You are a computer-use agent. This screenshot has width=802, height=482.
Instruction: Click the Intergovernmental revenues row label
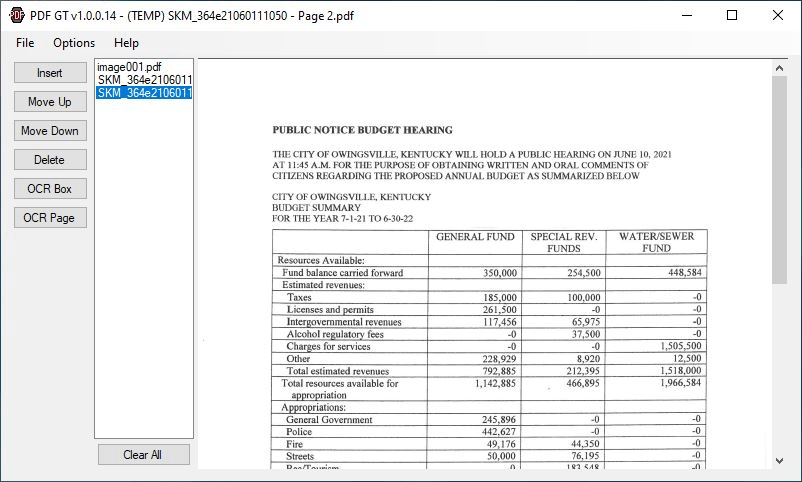[344, 322]
